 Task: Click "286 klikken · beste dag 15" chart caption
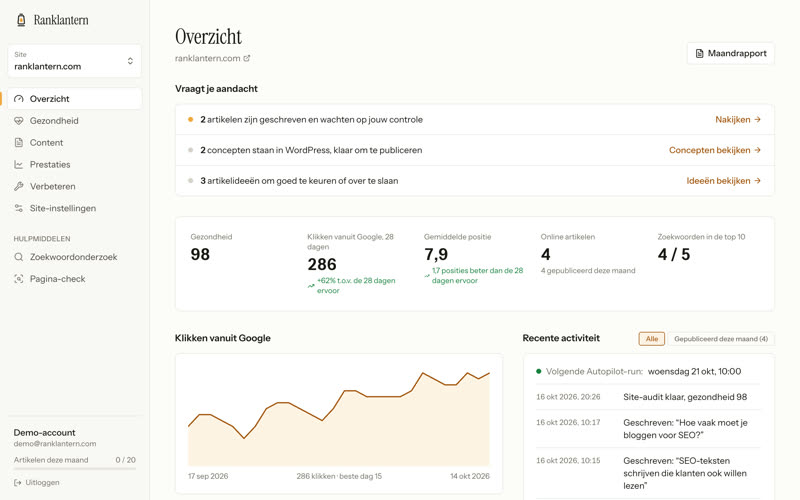tap(339, 476)
